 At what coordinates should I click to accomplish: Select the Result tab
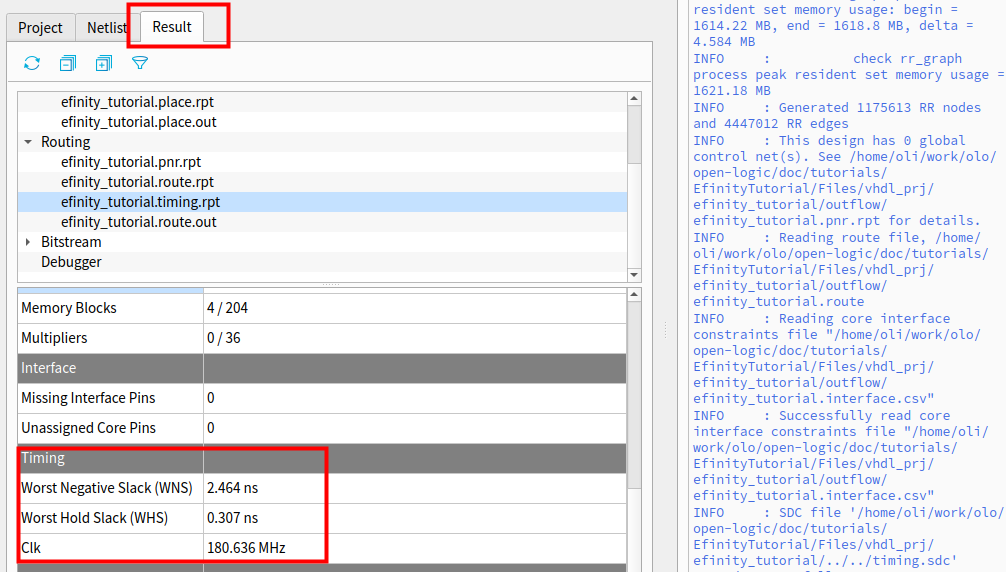coord(172,27)
